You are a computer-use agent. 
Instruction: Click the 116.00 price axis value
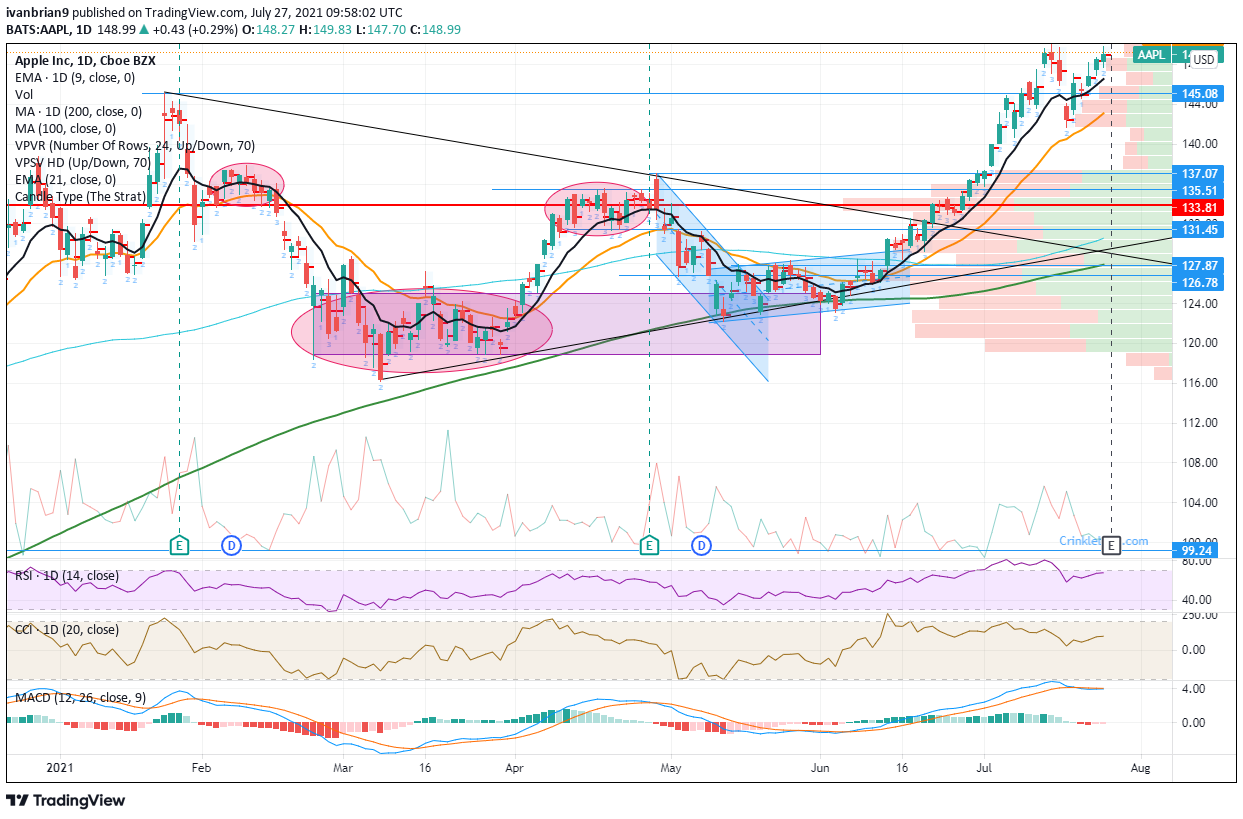coord(1198,383)
